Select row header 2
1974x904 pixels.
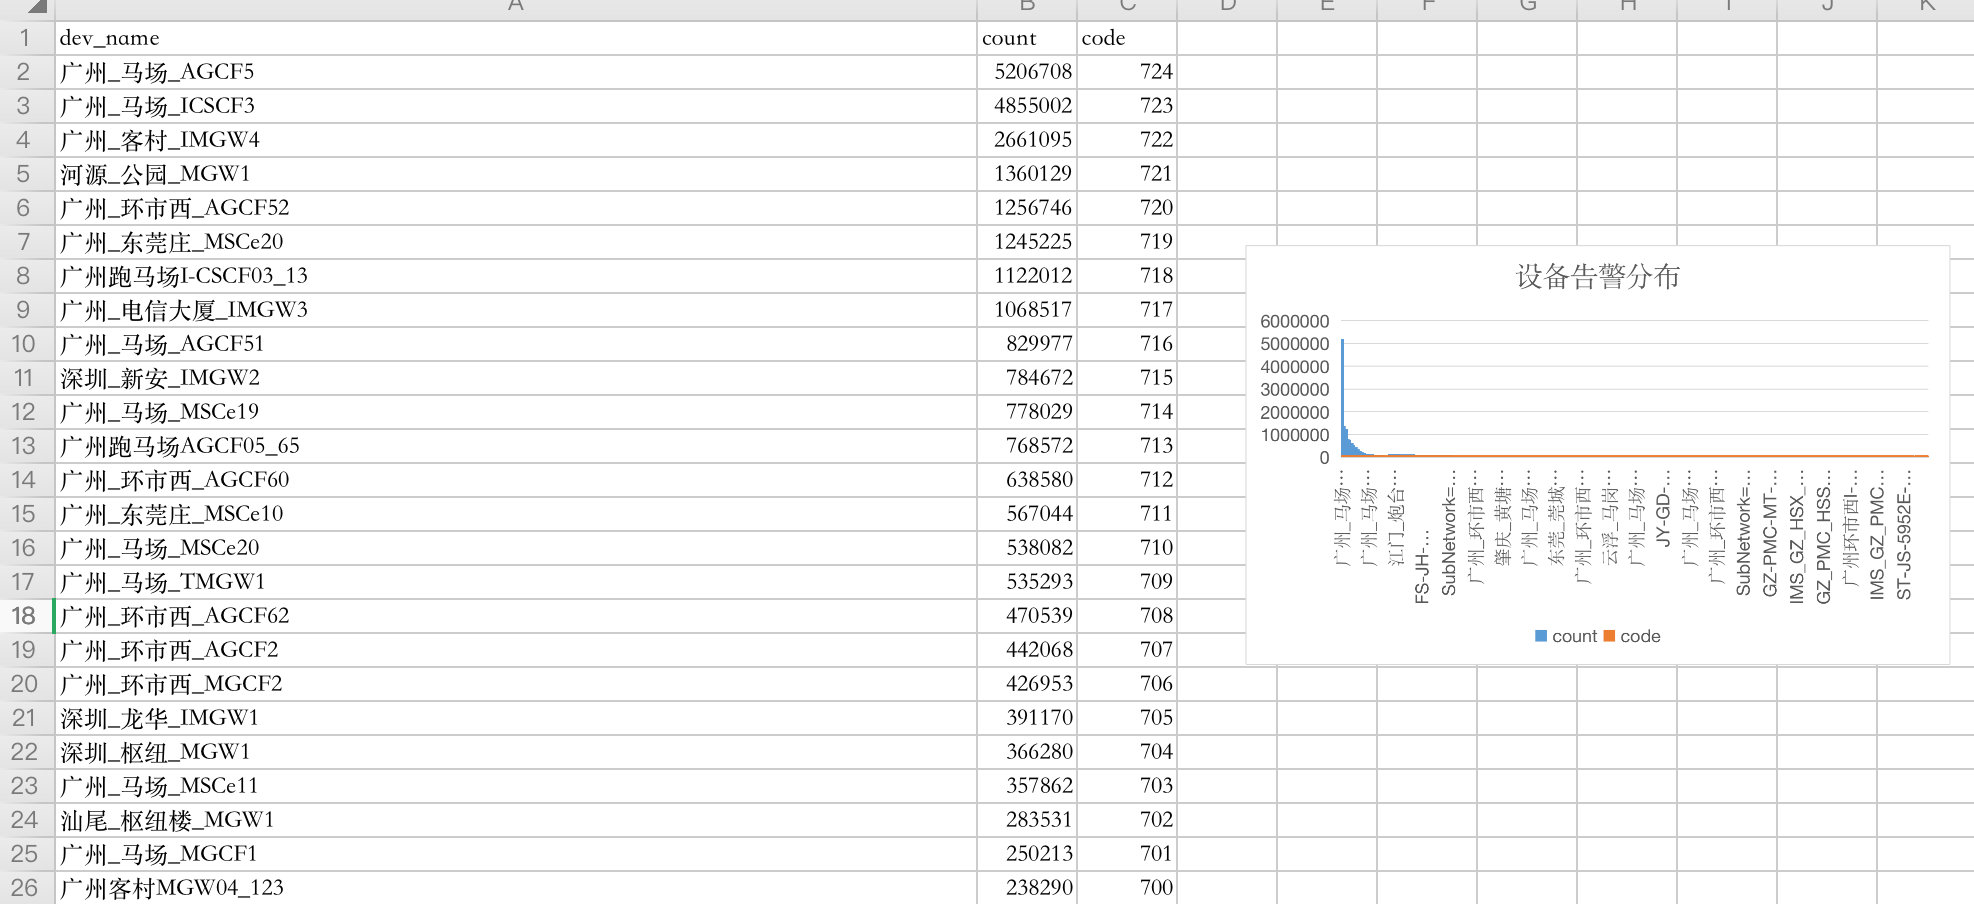coord(24,72)
